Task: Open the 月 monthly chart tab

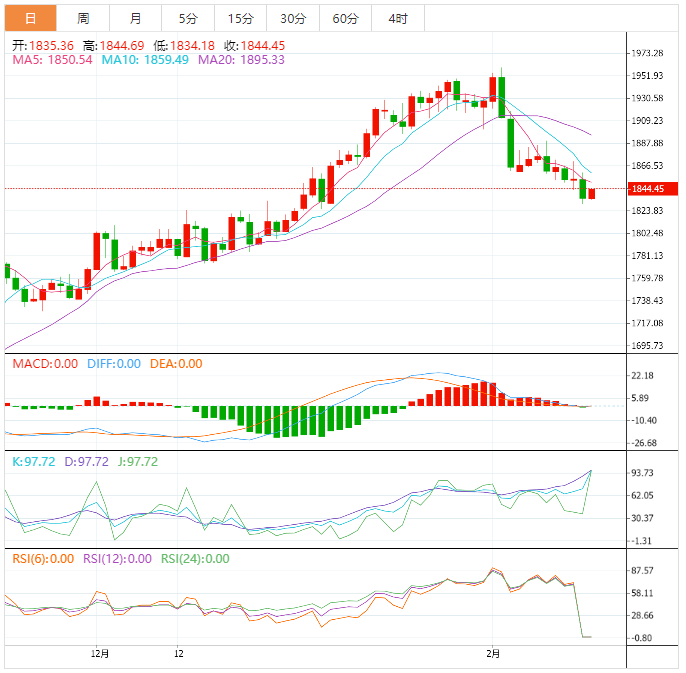Action: [135, 19]
